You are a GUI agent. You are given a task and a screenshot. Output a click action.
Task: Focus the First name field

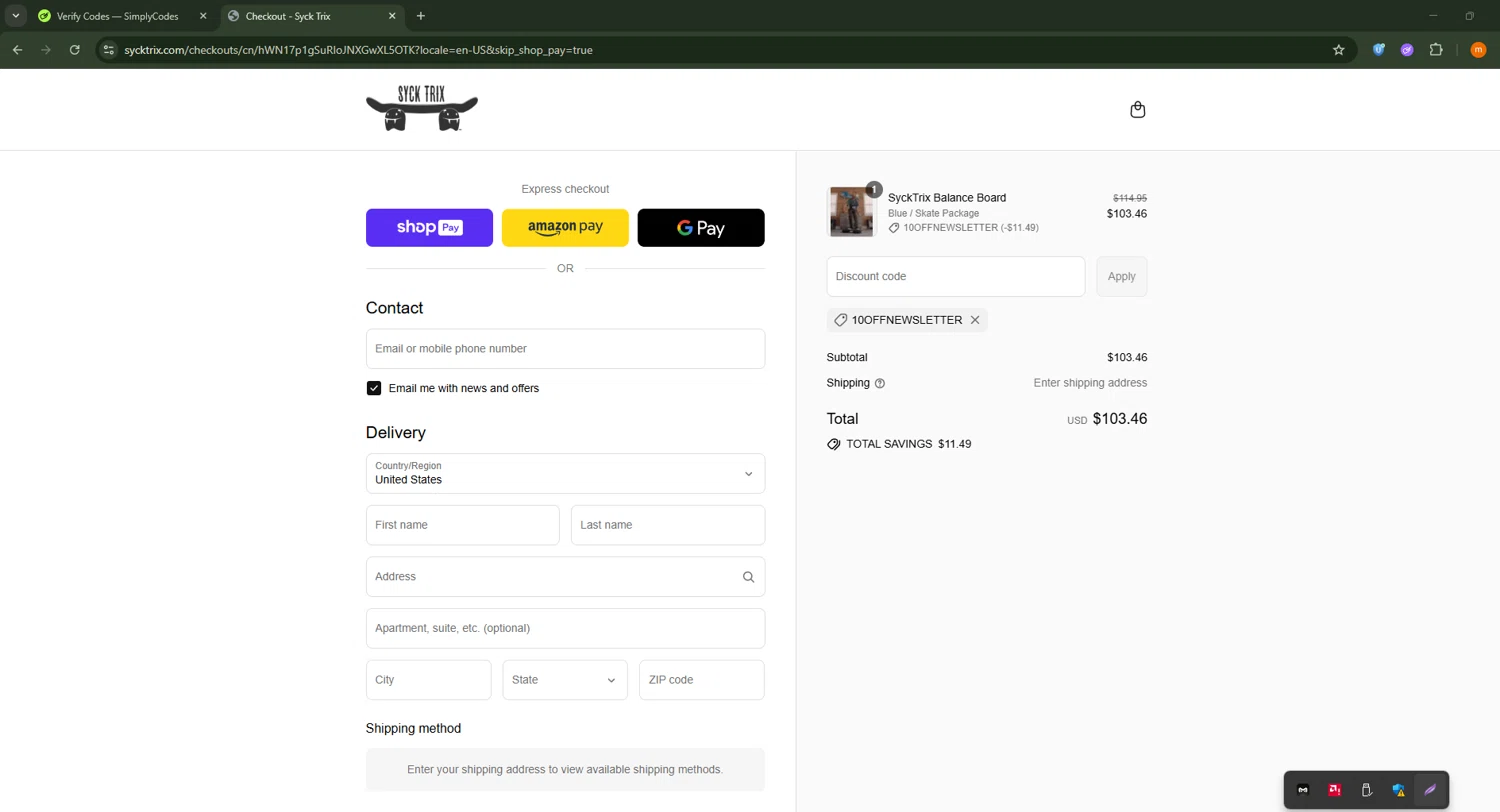click(x=463, y=525)
